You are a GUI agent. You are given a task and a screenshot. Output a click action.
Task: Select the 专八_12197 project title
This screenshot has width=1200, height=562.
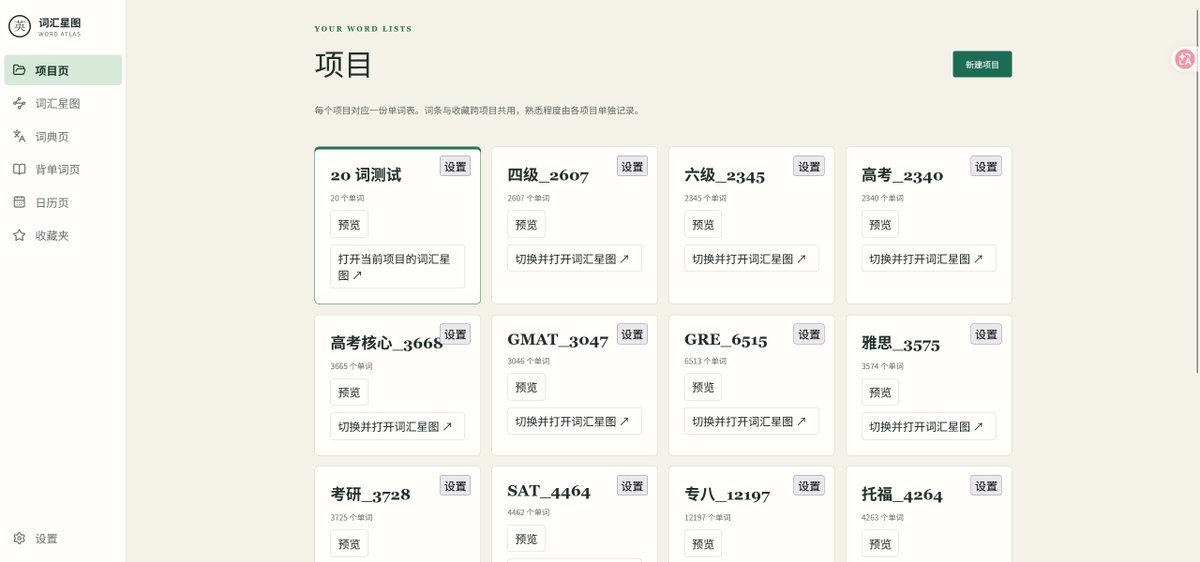(x=727, y=495)
